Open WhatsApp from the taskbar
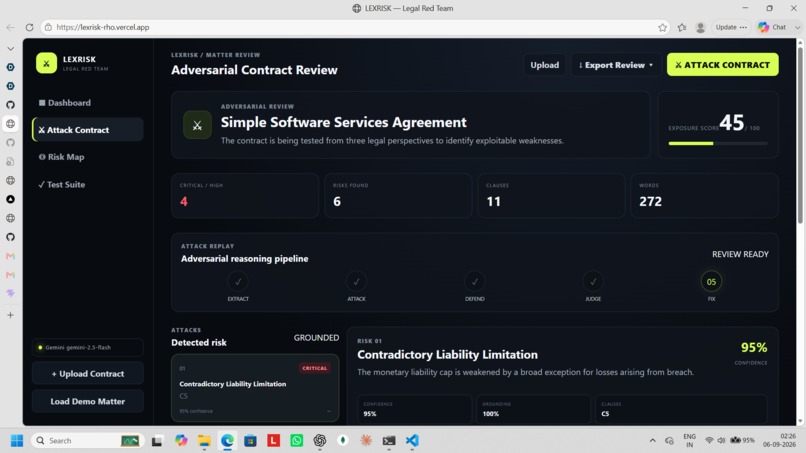 (297, 441)
